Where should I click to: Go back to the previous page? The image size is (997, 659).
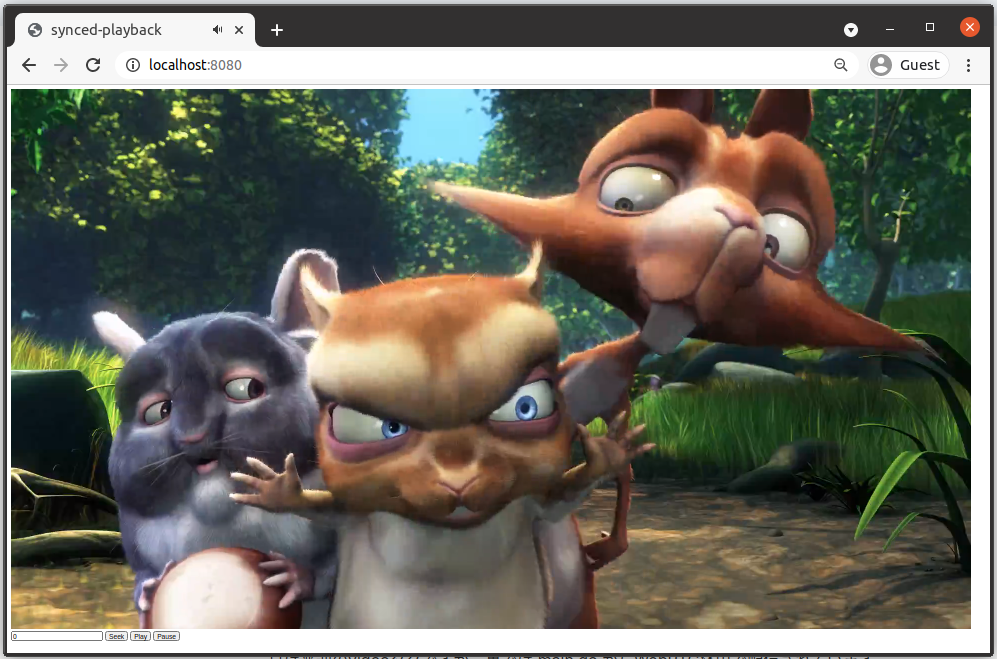pos(29,65)
